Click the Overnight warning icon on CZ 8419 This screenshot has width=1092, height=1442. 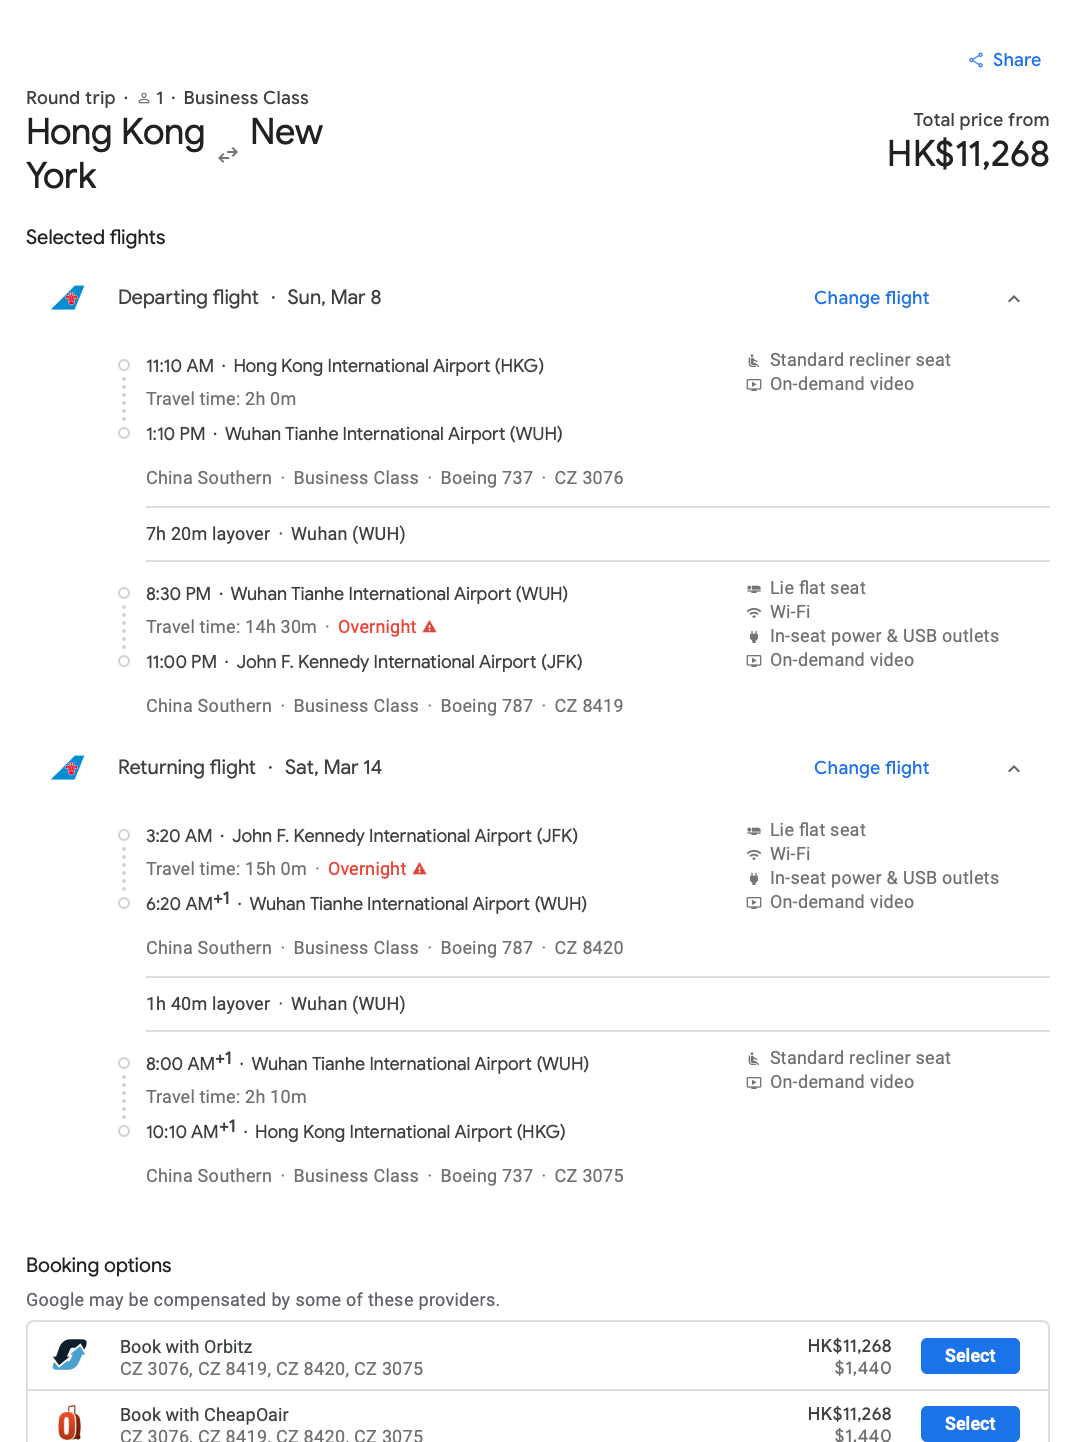(430, 627)
